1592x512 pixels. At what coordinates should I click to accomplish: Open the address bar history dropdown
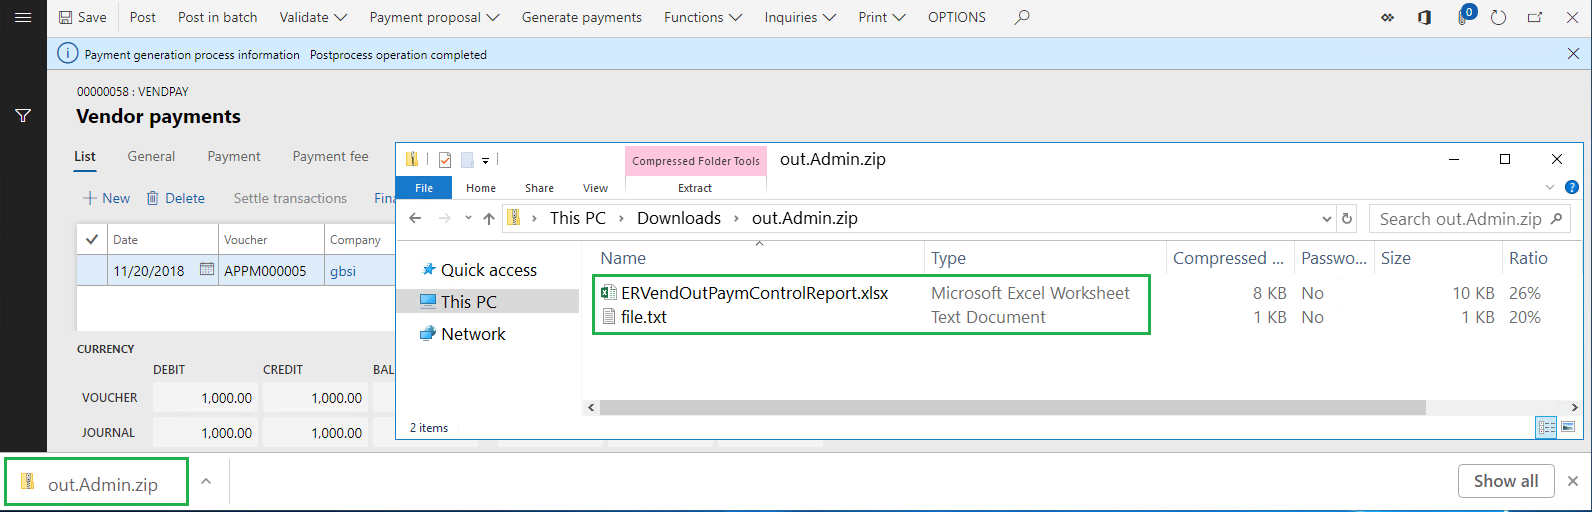click(x=1326, y=219)
